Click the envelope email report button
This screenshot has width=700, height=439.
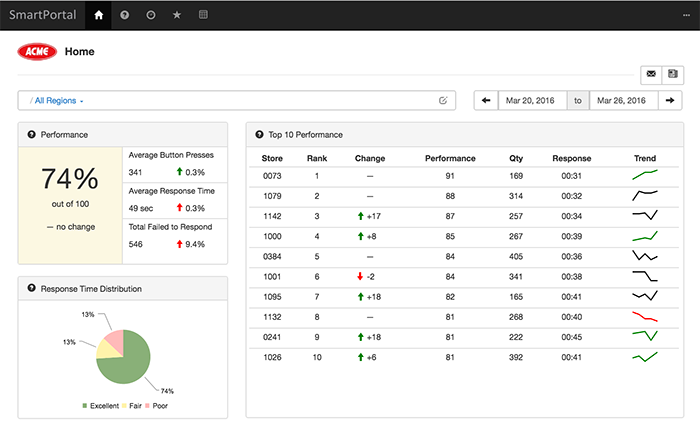pos(651,74)
